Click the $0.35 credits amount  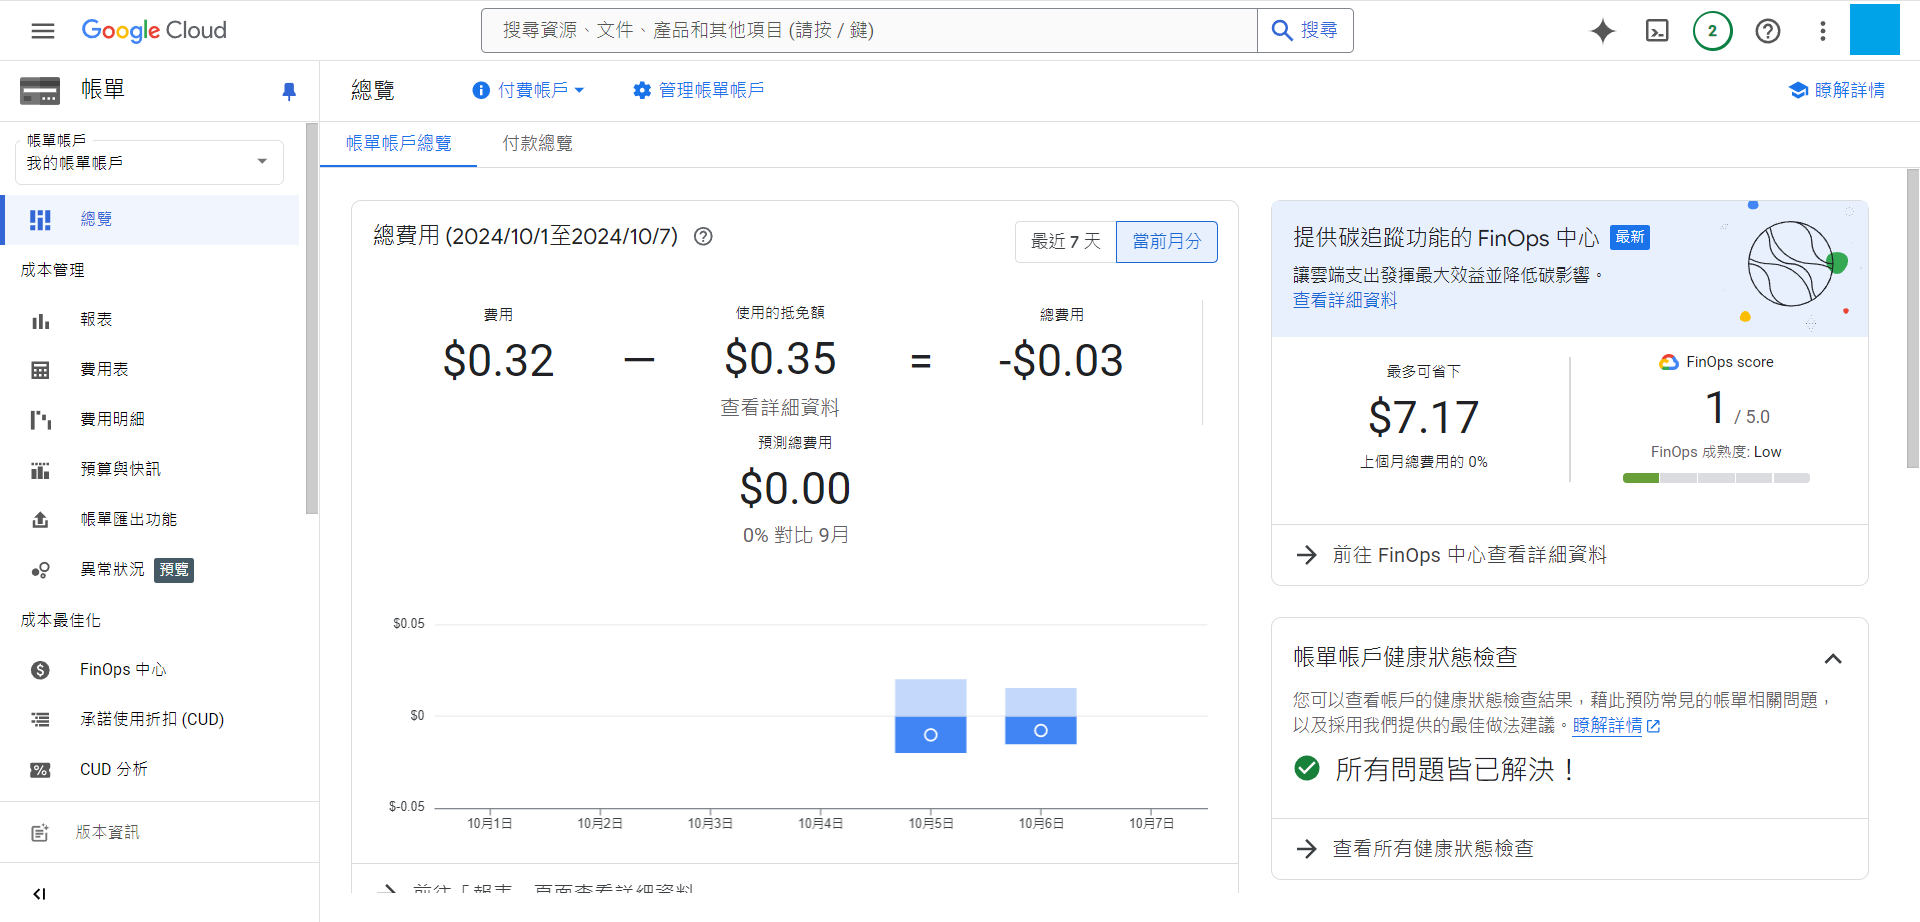[780, 359]
